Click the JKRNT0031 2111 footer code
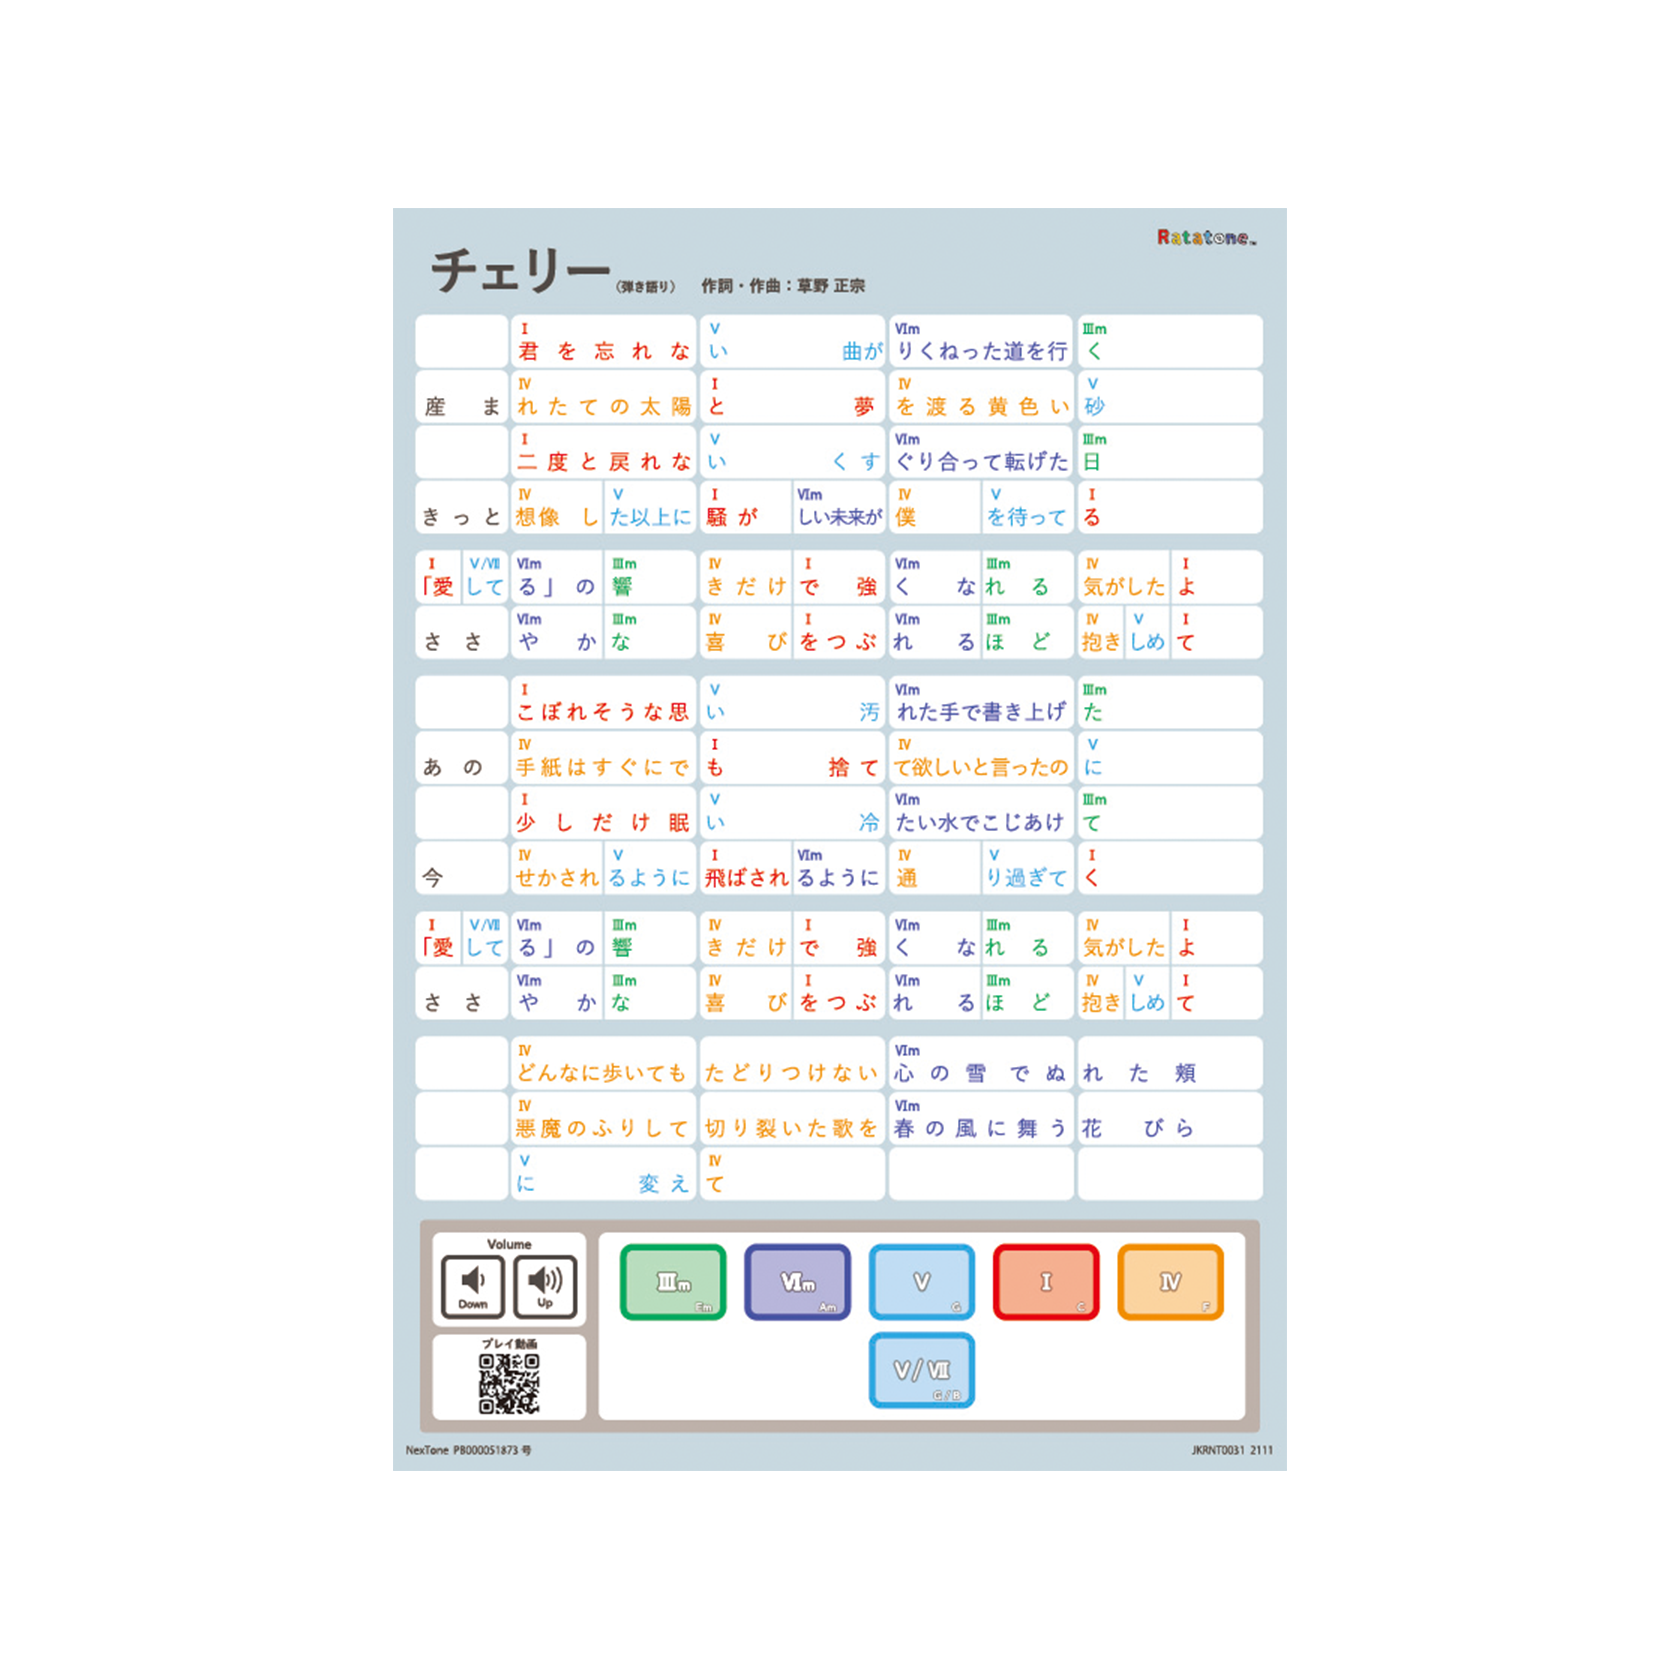Viewport: 1680px width, 1680px height. (1232, 1450)
